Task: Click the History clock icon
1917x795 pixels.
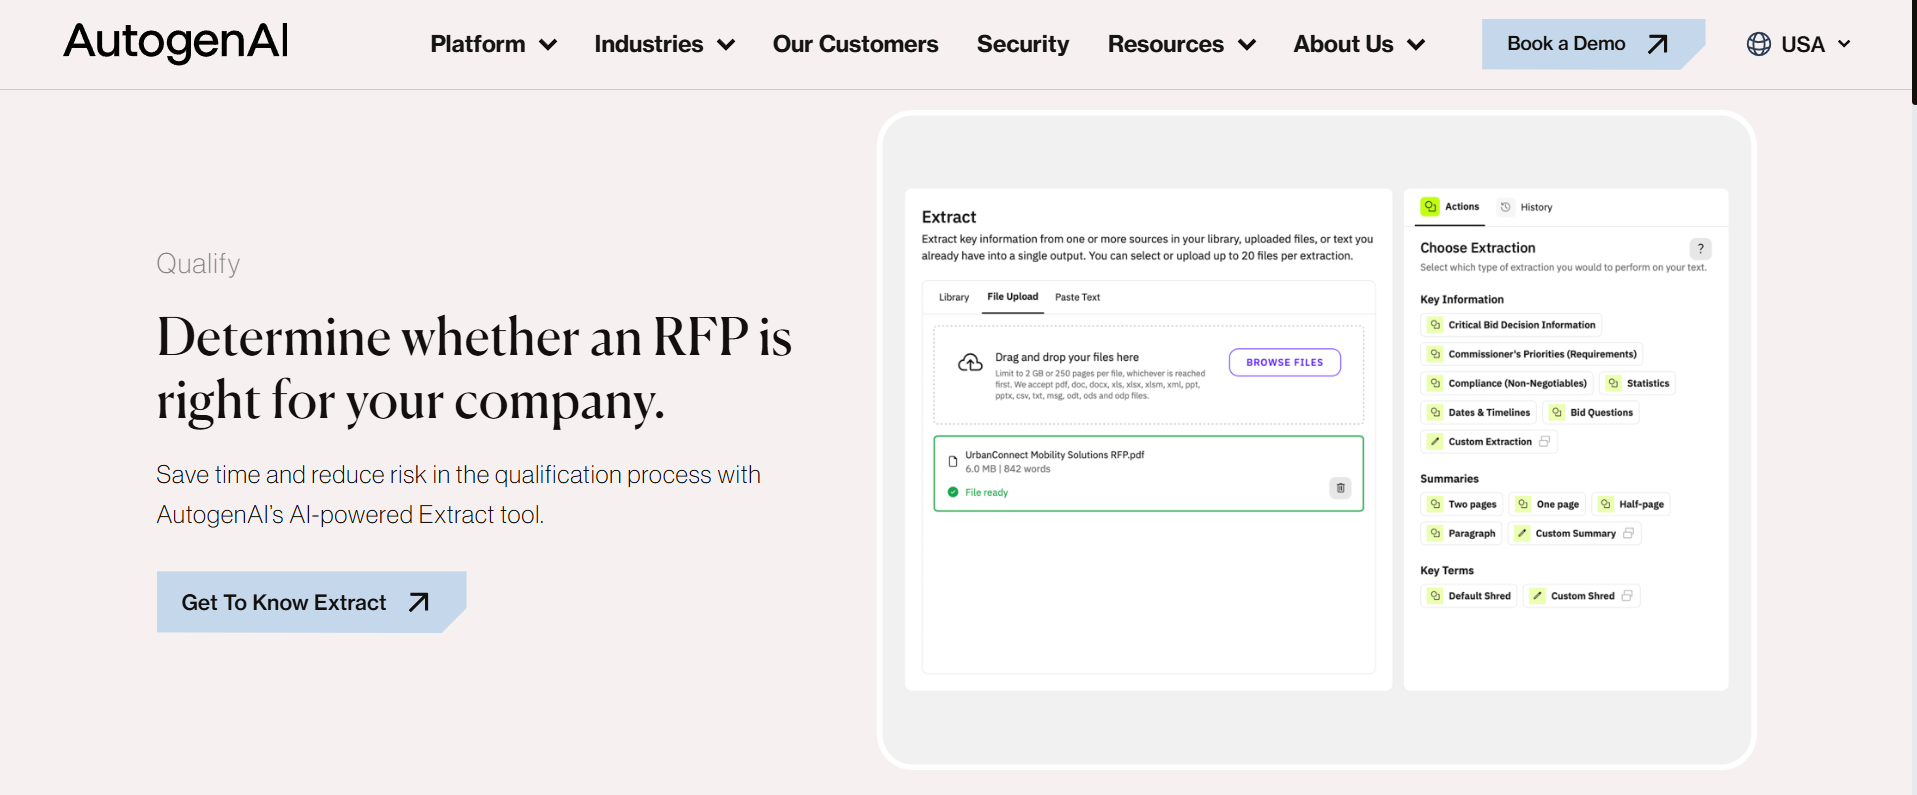Action: click(x=1505, y=207)
